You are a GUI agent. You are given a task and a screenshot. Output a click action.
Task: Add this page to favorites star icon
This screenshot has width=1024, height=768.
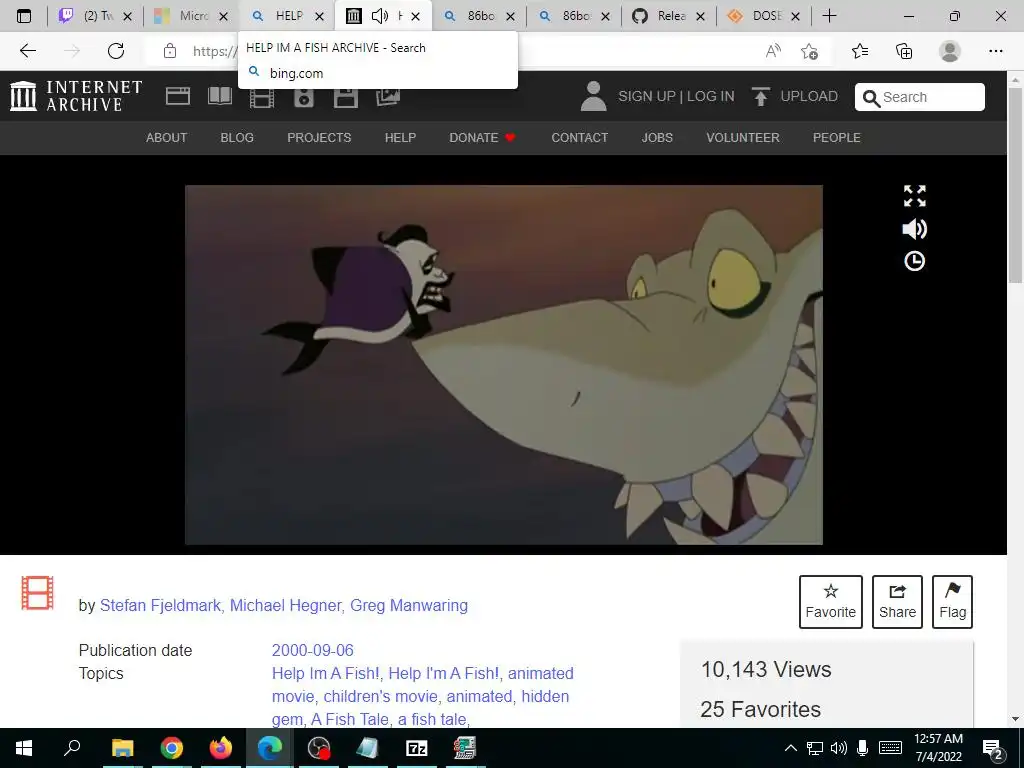coord(810,51)
